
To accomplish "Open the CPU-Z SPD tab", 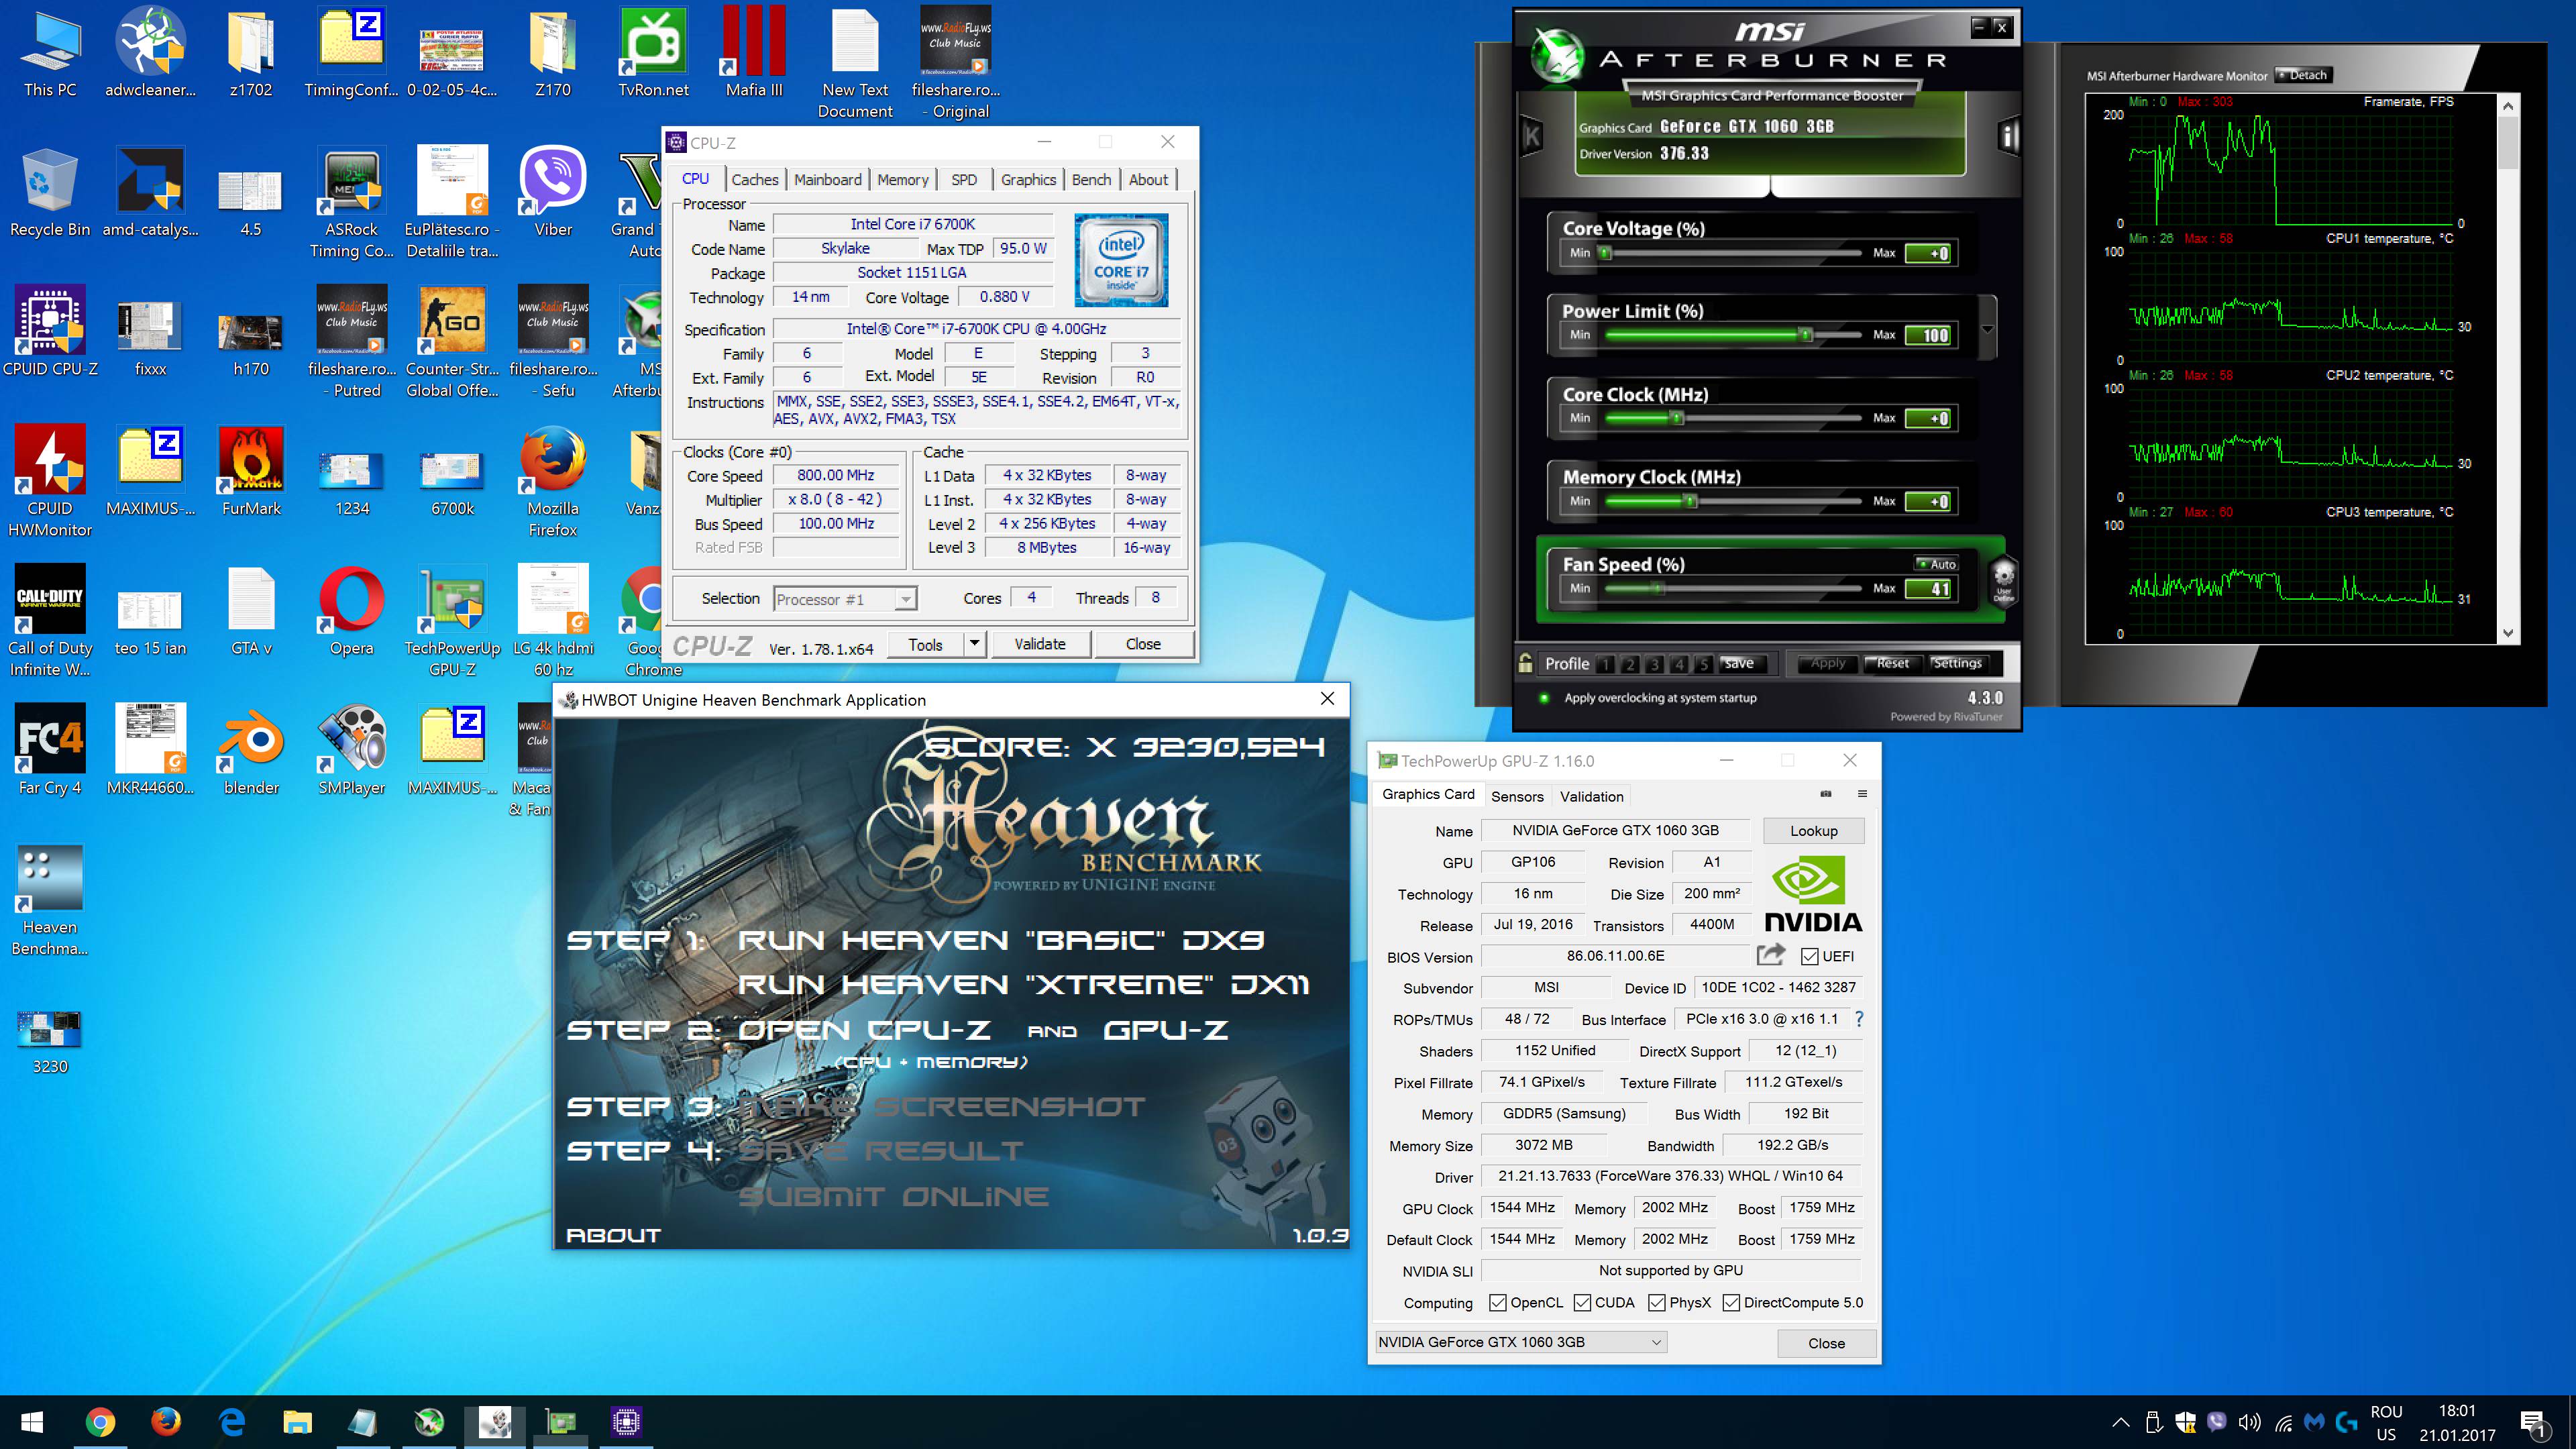I will tap(964, 180).
